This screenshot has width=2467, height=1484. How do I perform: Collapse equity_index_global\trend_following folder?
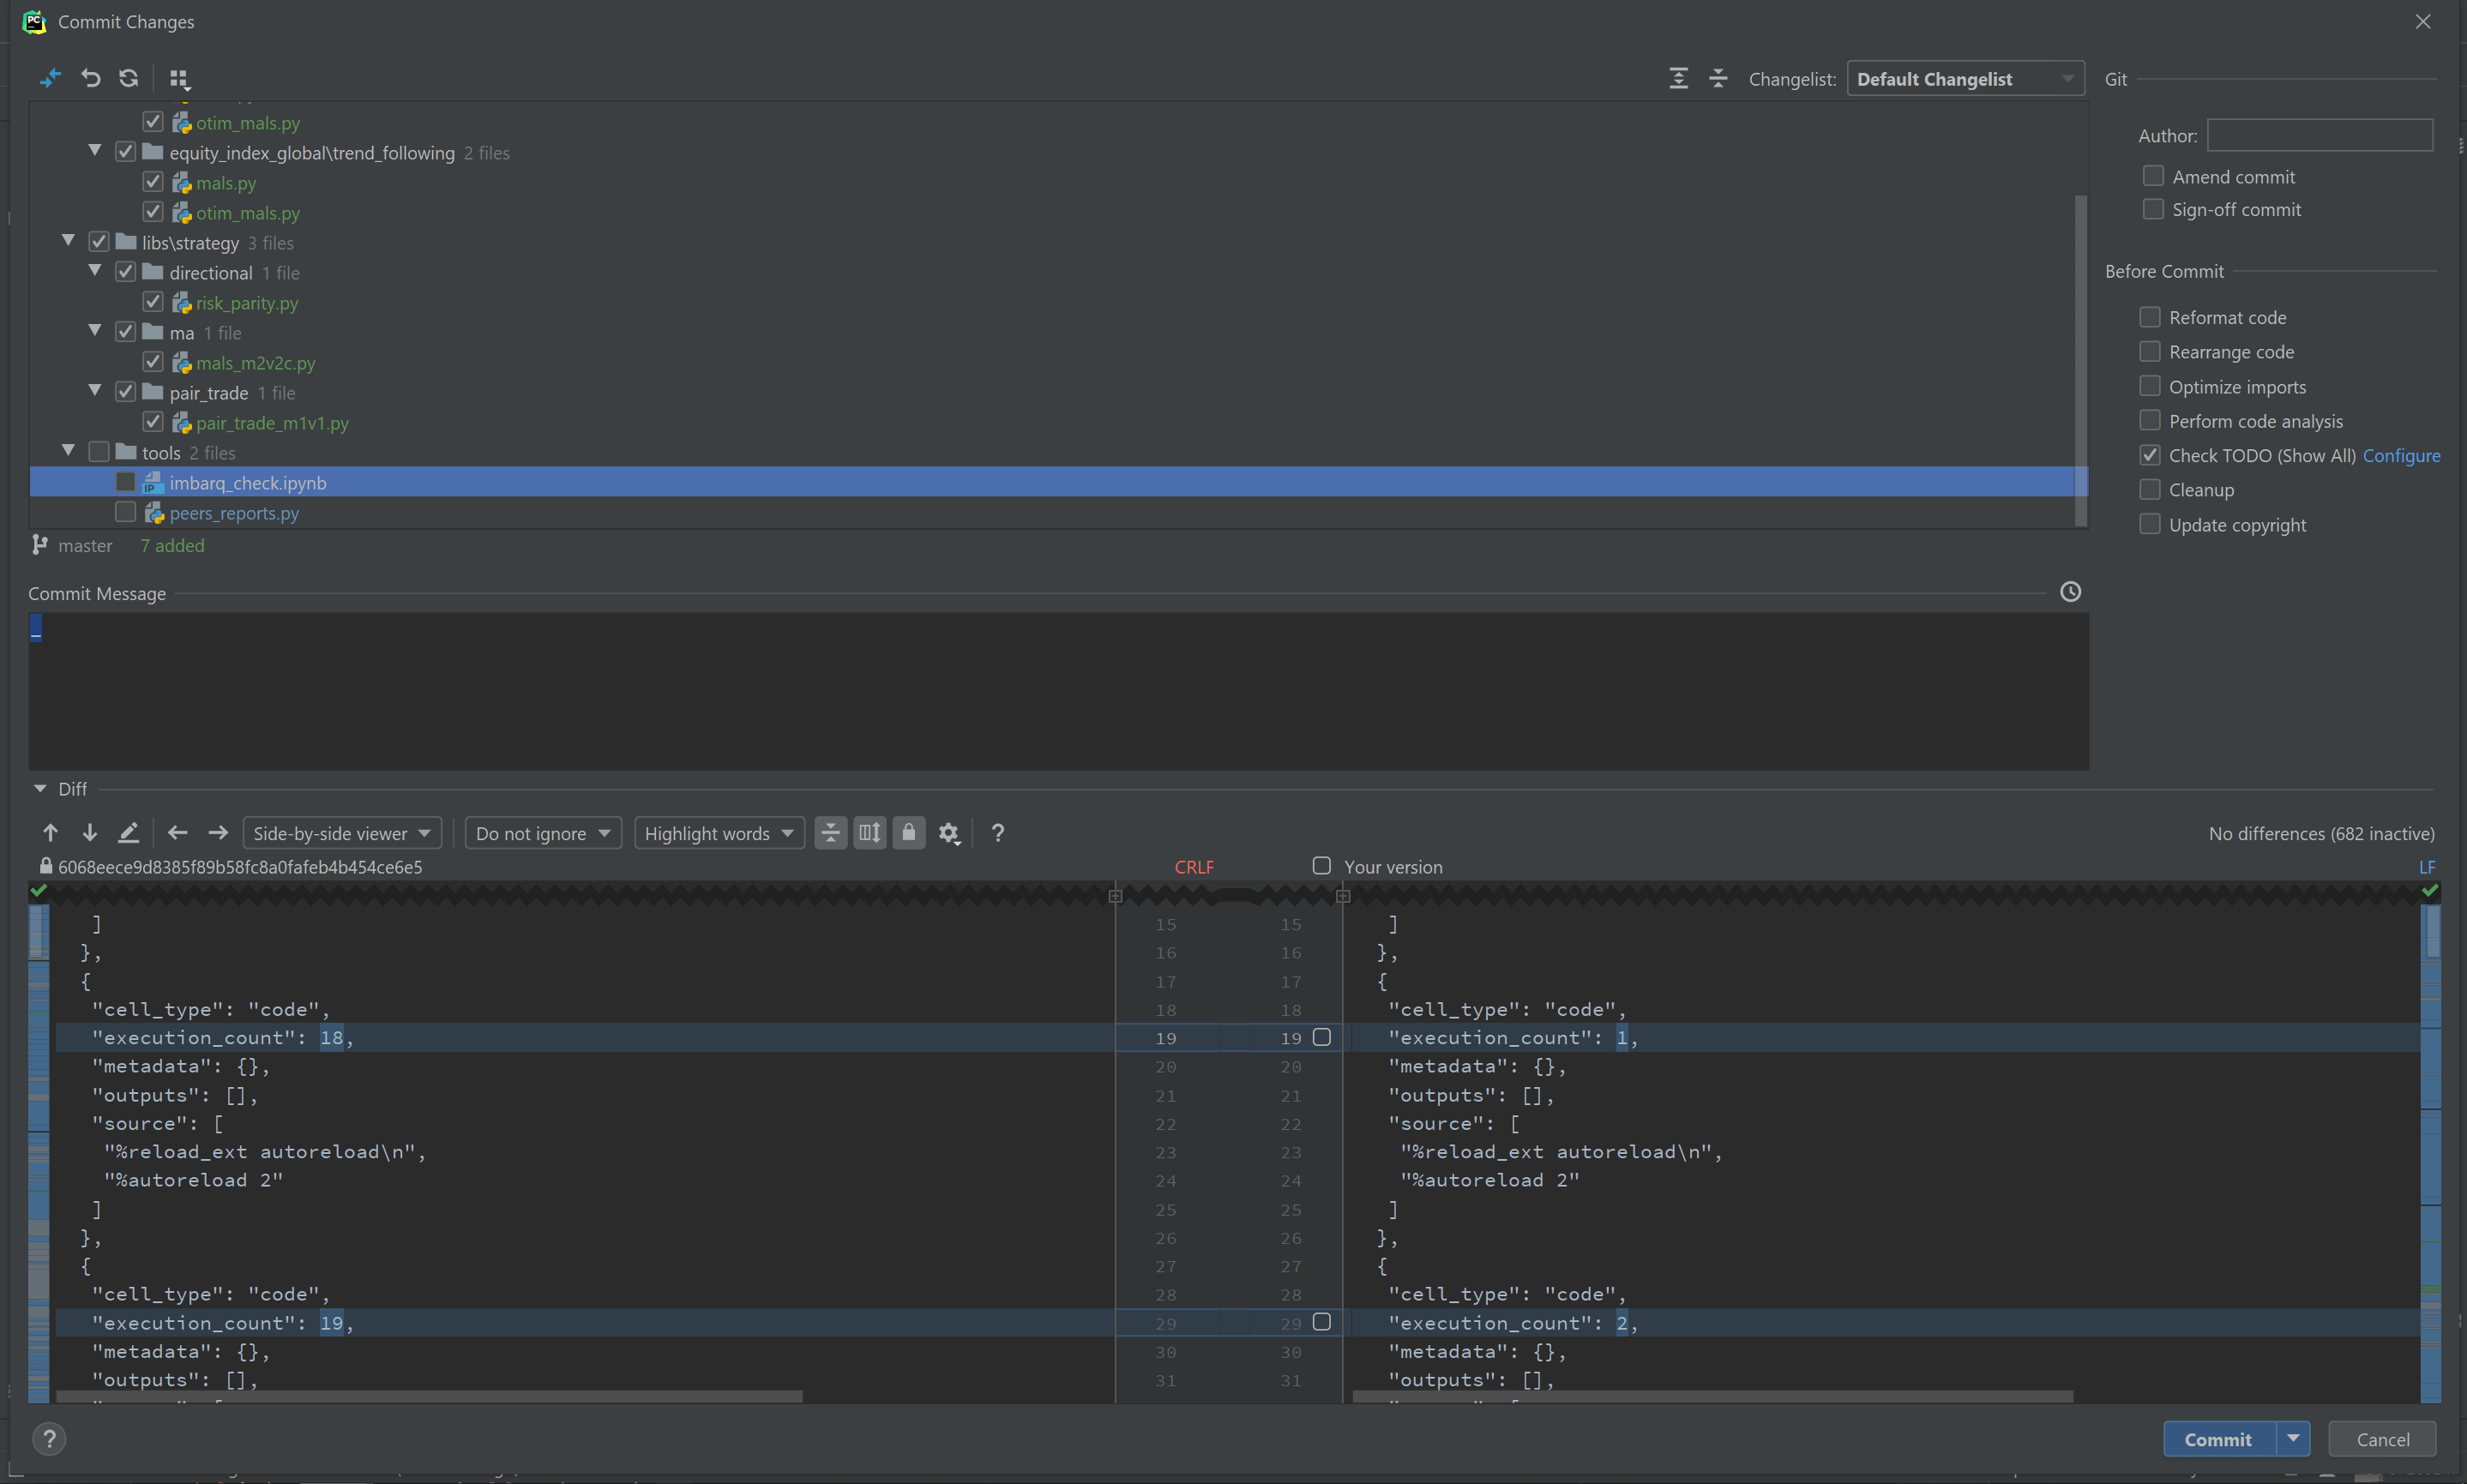point(95,151)
